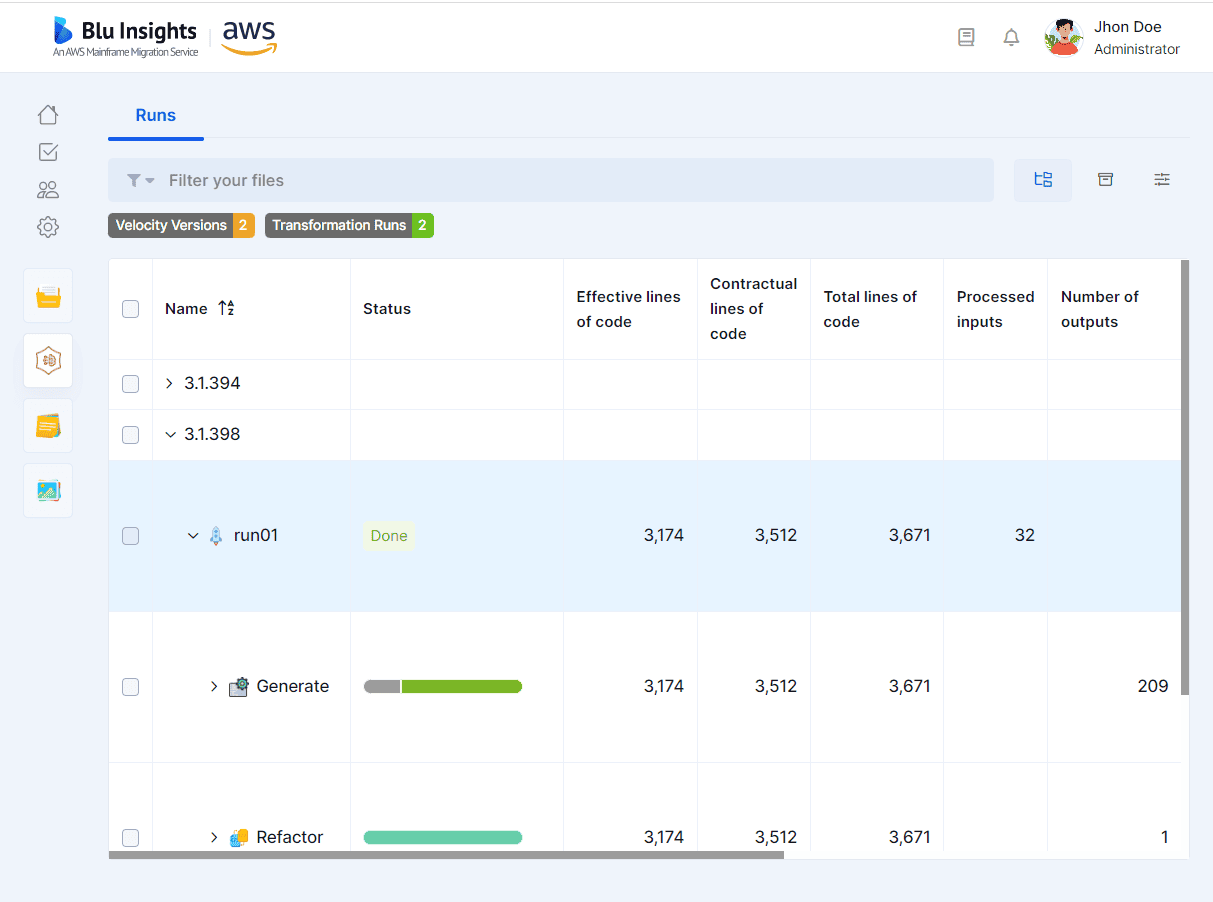Click the Administrator role text
1213x902 pixels.
click(x=1137, y=49)
